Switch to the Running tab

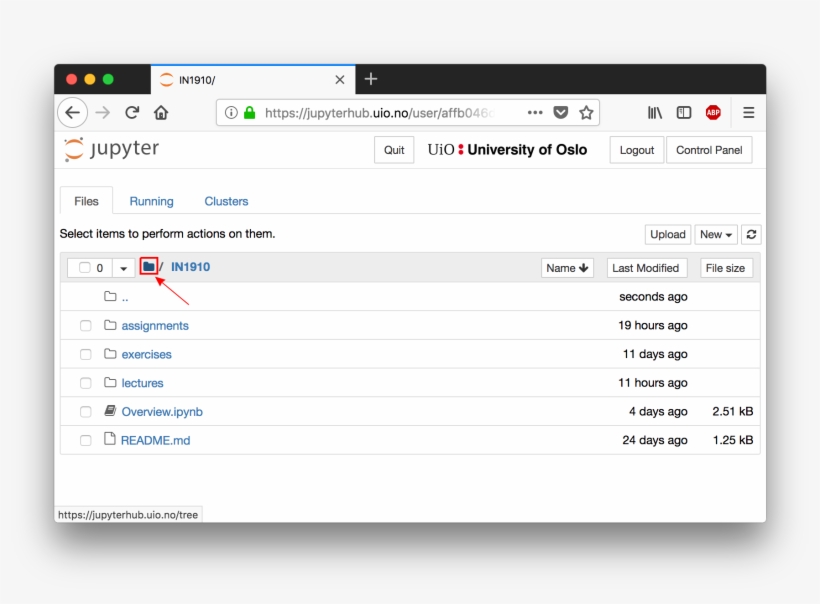[151, 201]
